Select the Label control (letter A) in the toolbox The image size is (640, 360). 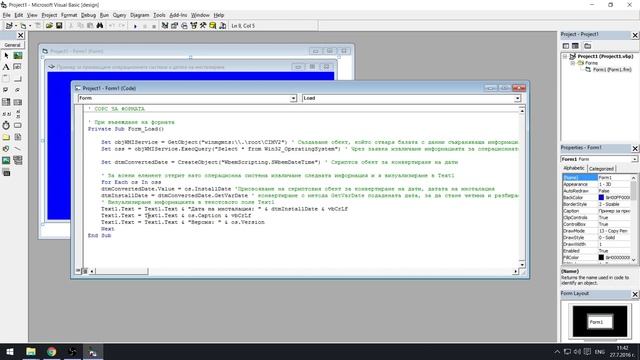pos(6,67)
